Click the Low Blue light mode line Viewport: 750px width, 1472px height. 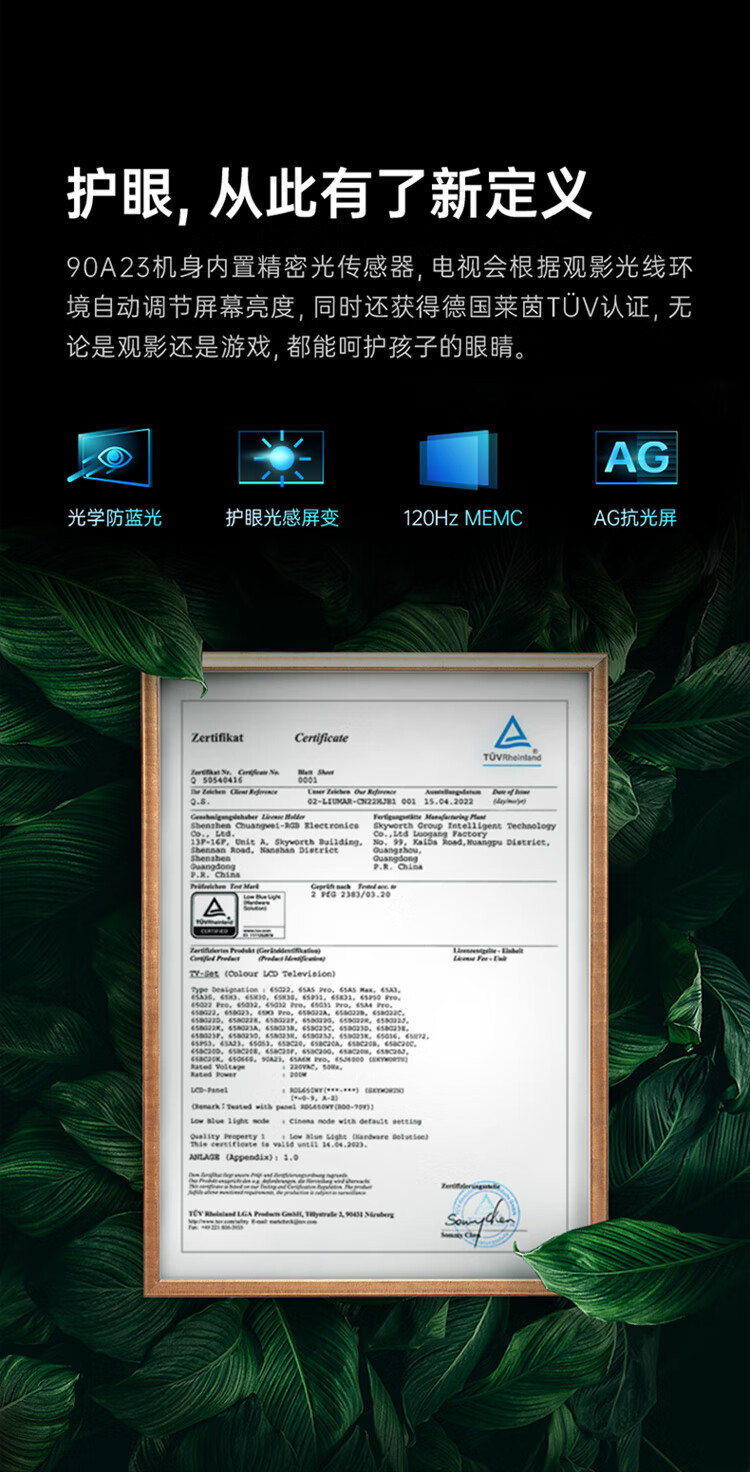pos(306,1122)
